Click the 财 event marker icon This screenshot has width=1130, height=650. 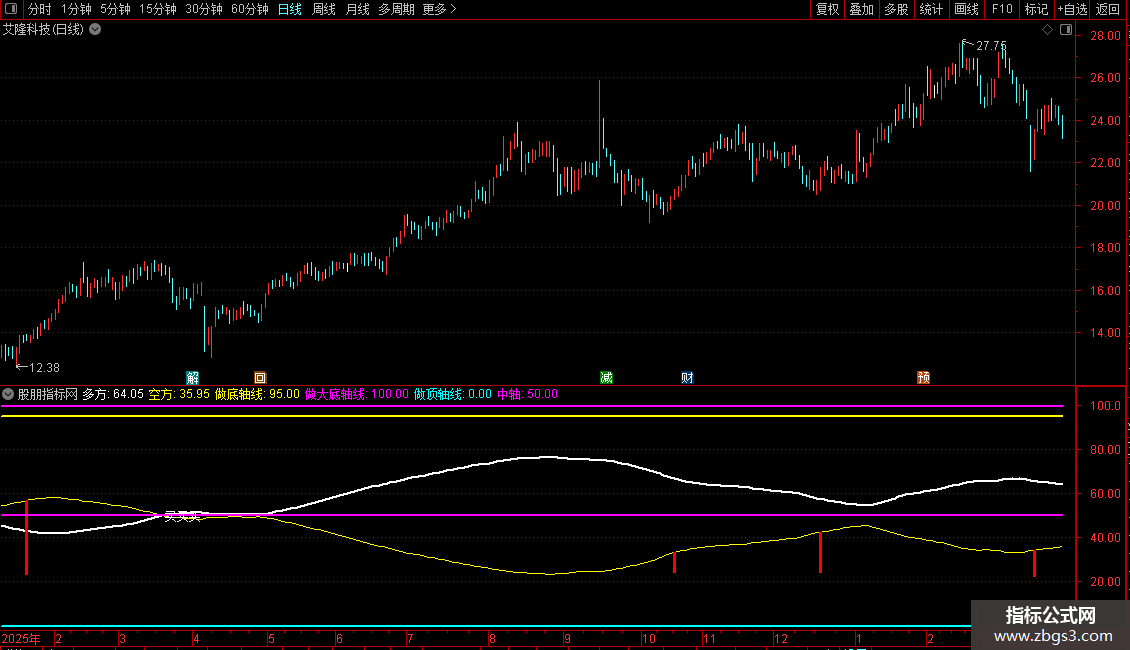point(687,377)
